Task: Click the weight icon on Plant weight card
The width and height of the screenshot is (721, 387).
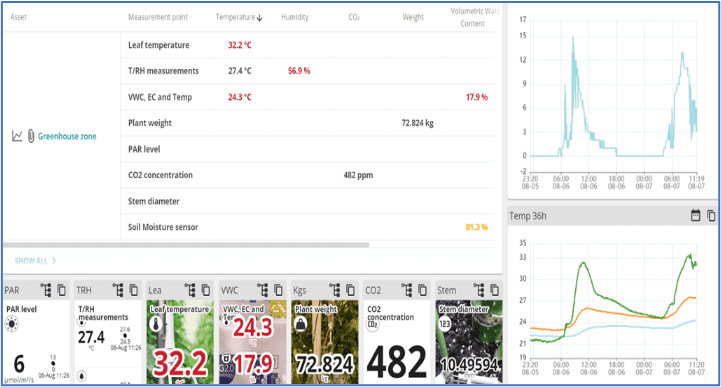Action: [x=300, y=324]
